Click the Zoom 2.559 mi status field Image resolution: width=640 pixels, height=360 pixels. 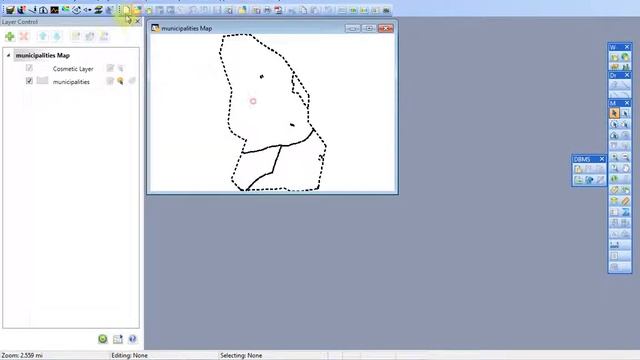coord(22,356)
